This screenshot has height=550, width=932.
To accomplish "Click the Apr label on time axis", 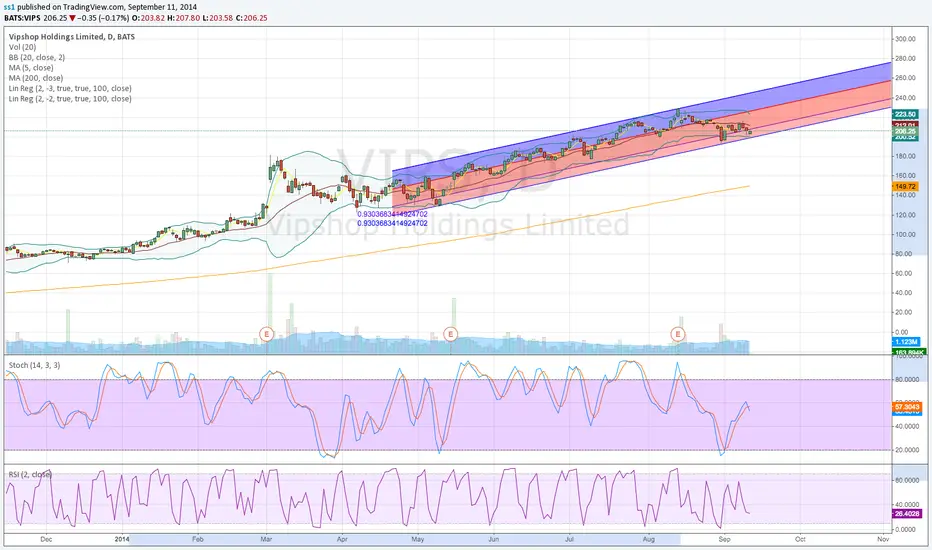I will click(342, 539).
